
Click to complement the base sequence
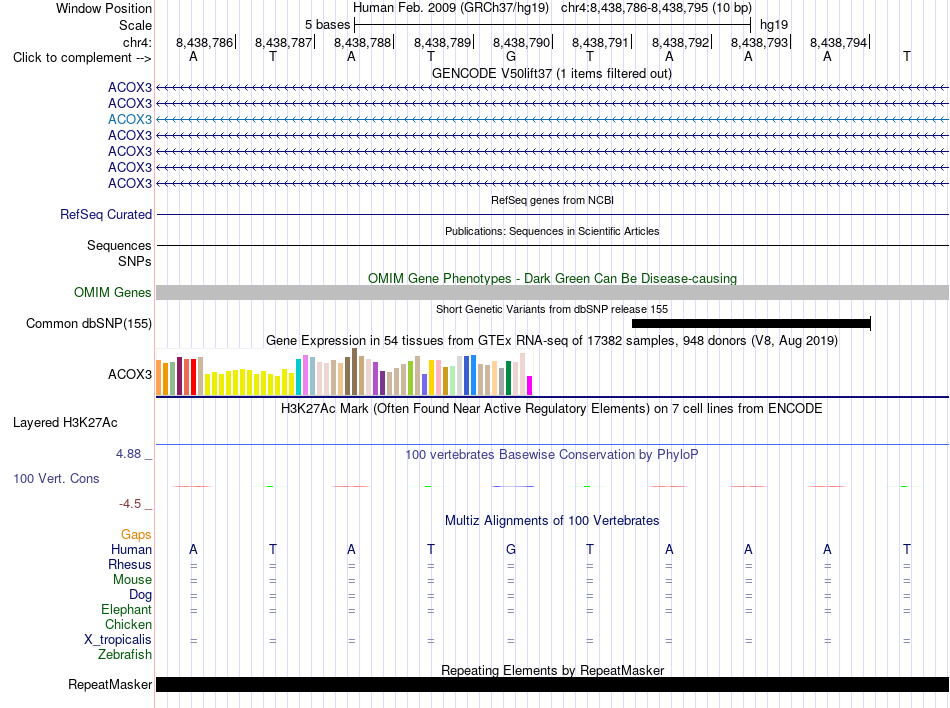click(82, 58)
